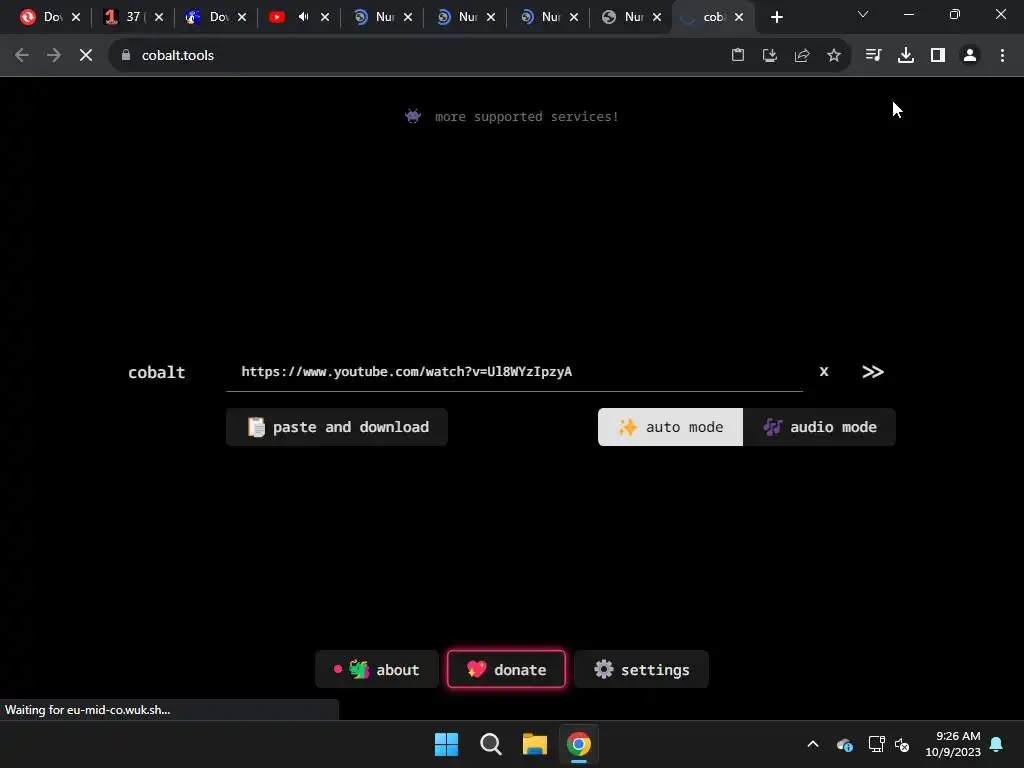Click the donate button
1024x768 pixels.
(507, 669)
